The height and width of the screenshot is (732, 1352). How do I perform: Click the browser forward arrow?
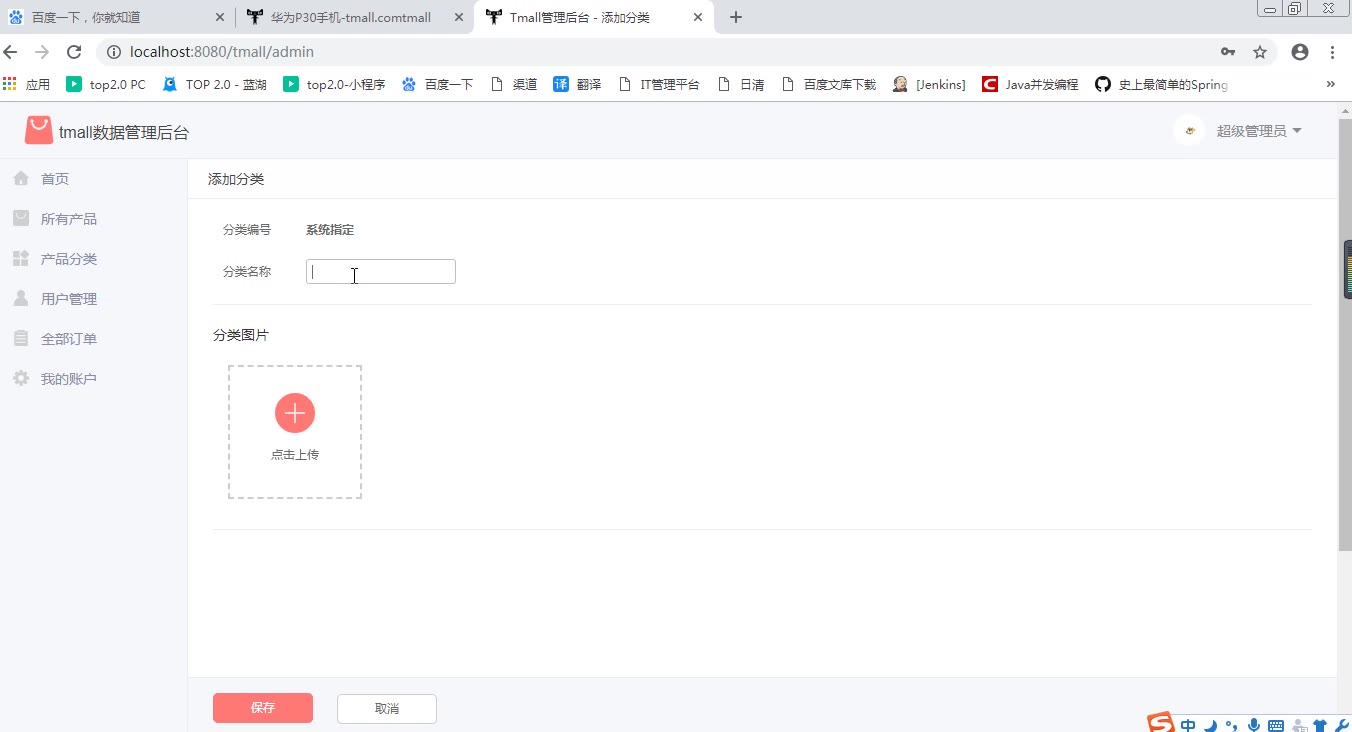(x=42, y=52)
